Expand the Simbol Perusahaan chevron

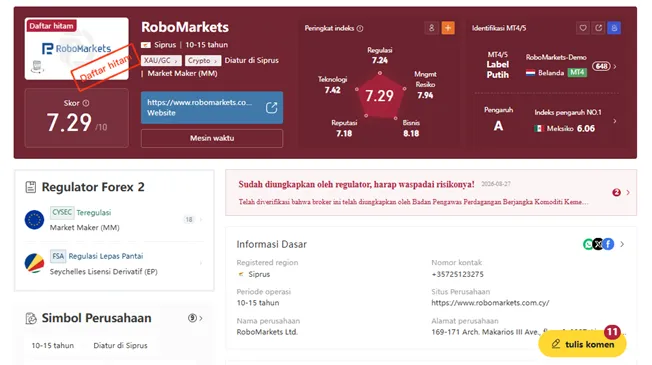(201, 318)
